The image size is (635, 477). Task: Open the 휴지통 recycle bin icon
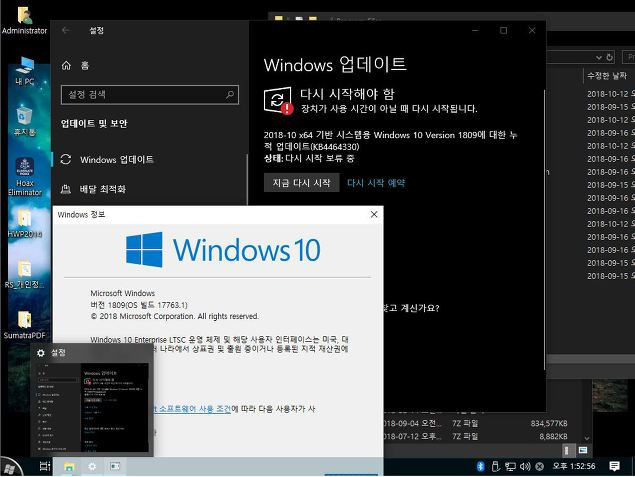point(25,121)
